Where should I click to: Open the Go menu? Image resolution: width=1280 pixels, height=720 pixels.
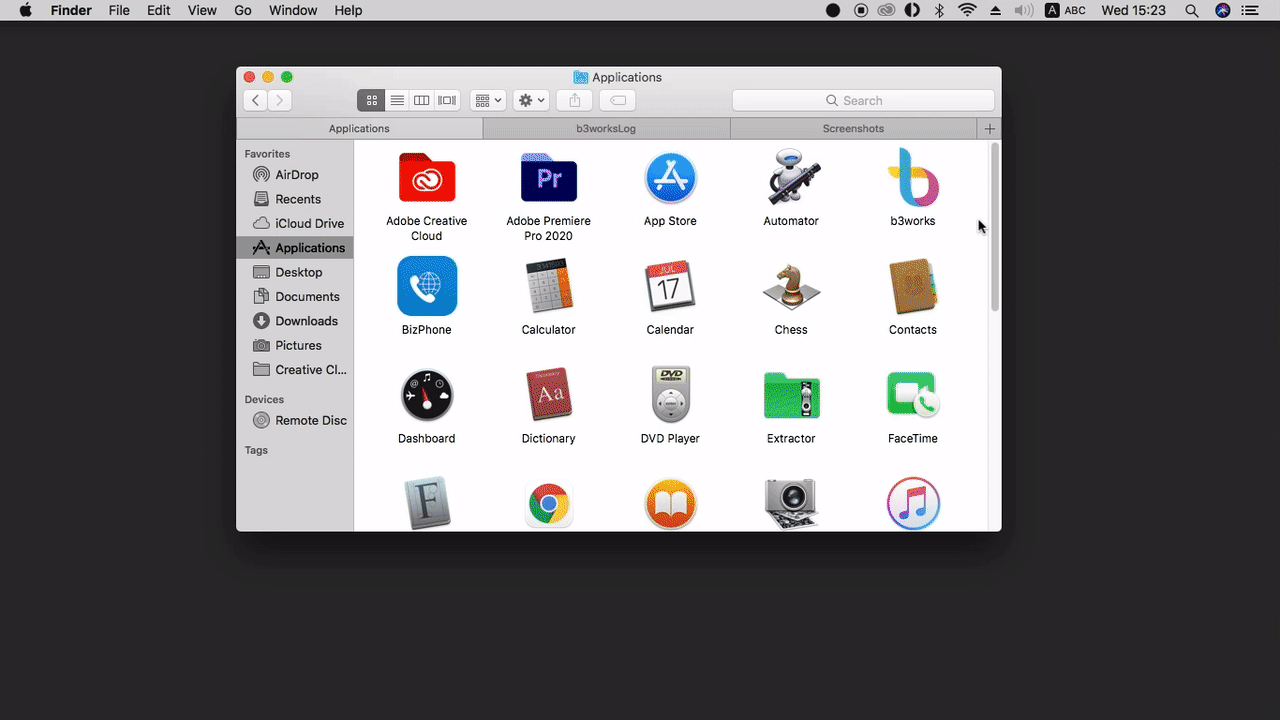[243, 10]
